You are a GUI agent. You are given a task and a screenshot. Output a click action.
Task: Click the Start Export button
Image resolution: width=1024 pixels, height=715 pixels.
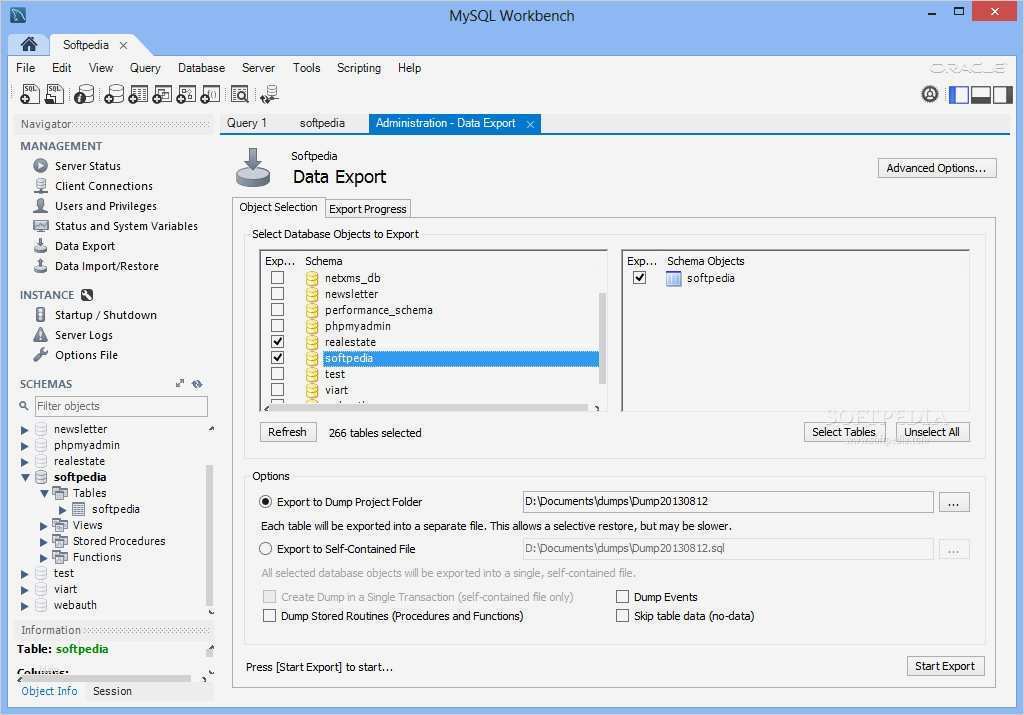click(x=945, y=666)
